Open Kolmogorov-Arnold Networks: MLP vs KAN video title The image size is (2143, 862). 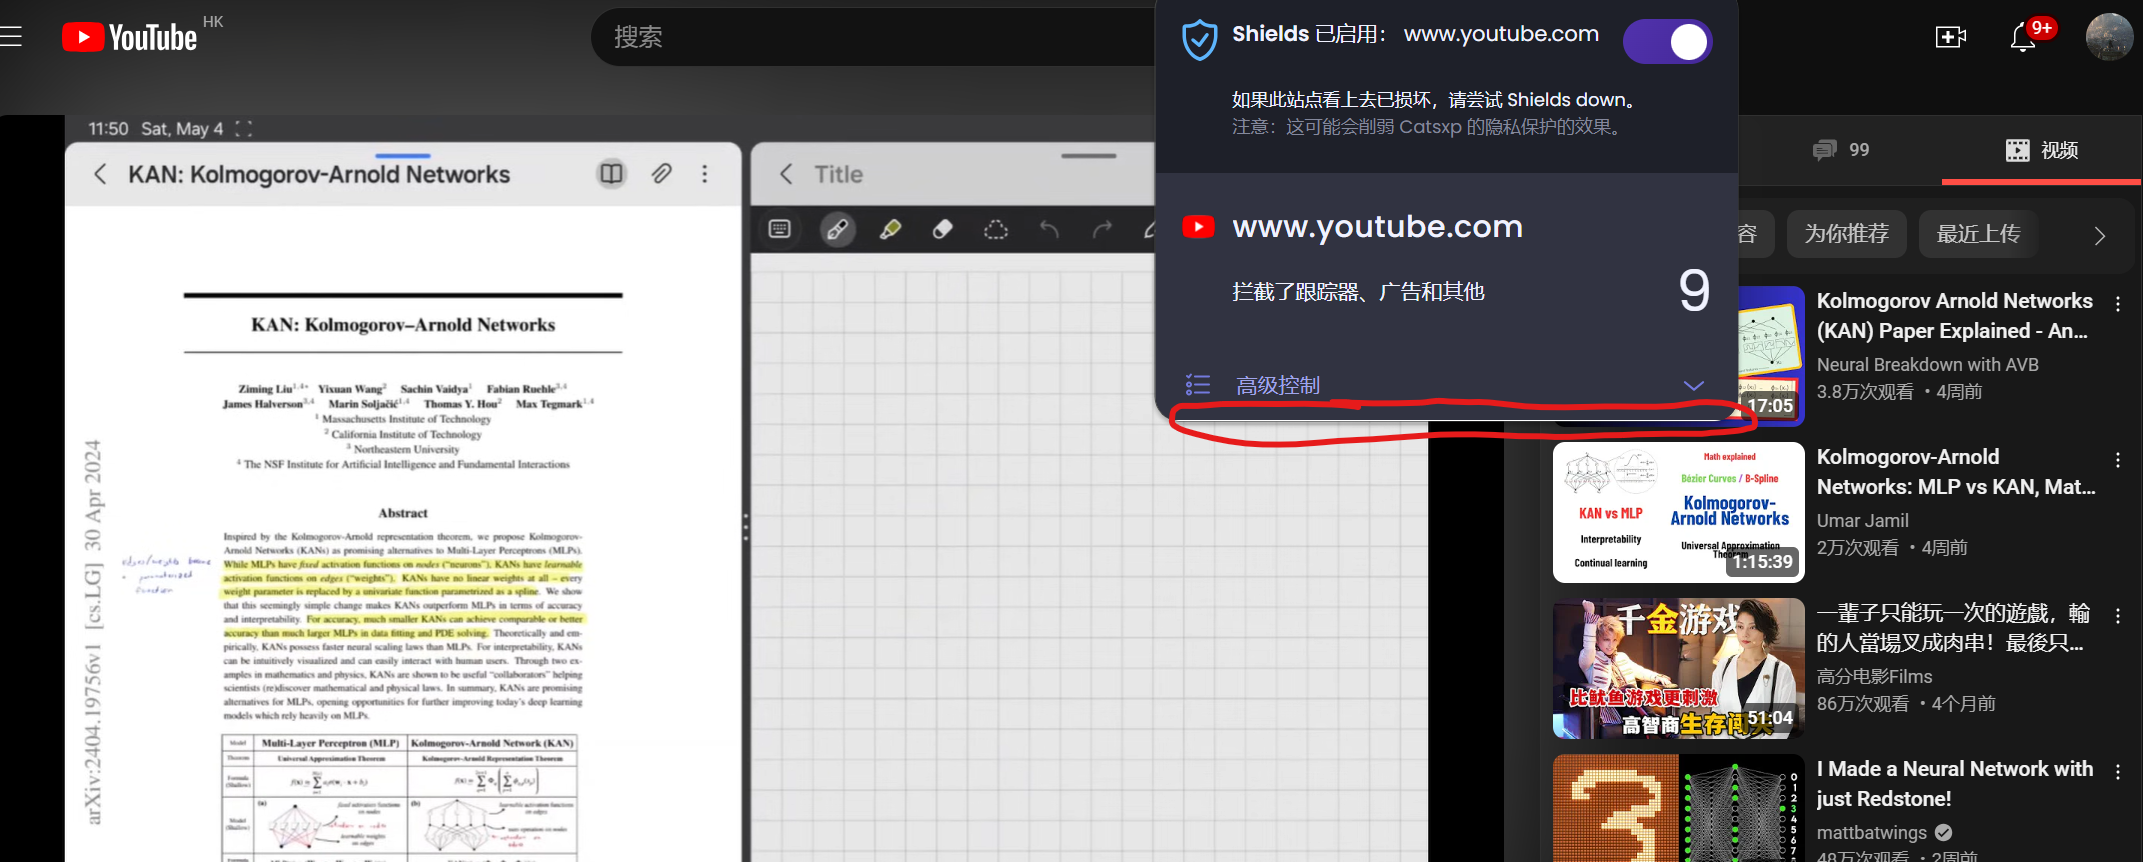(1956, 472)
